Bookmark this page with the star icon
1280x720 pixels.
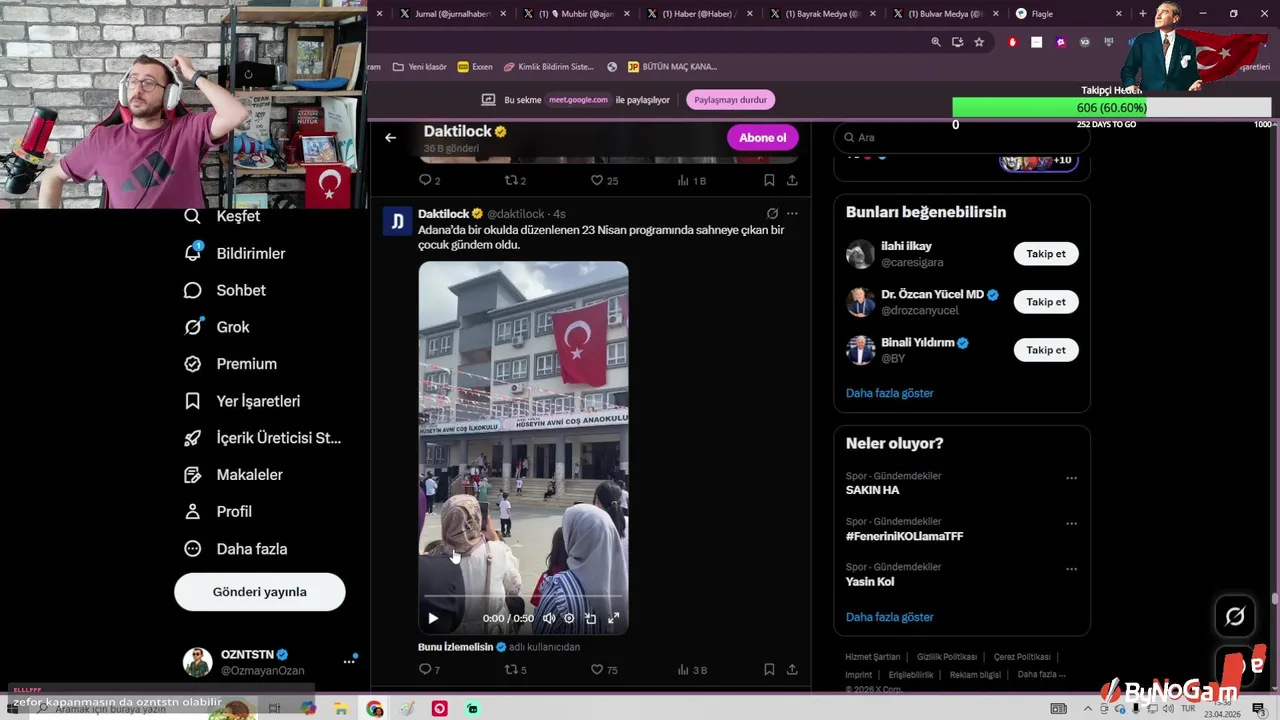979,42
